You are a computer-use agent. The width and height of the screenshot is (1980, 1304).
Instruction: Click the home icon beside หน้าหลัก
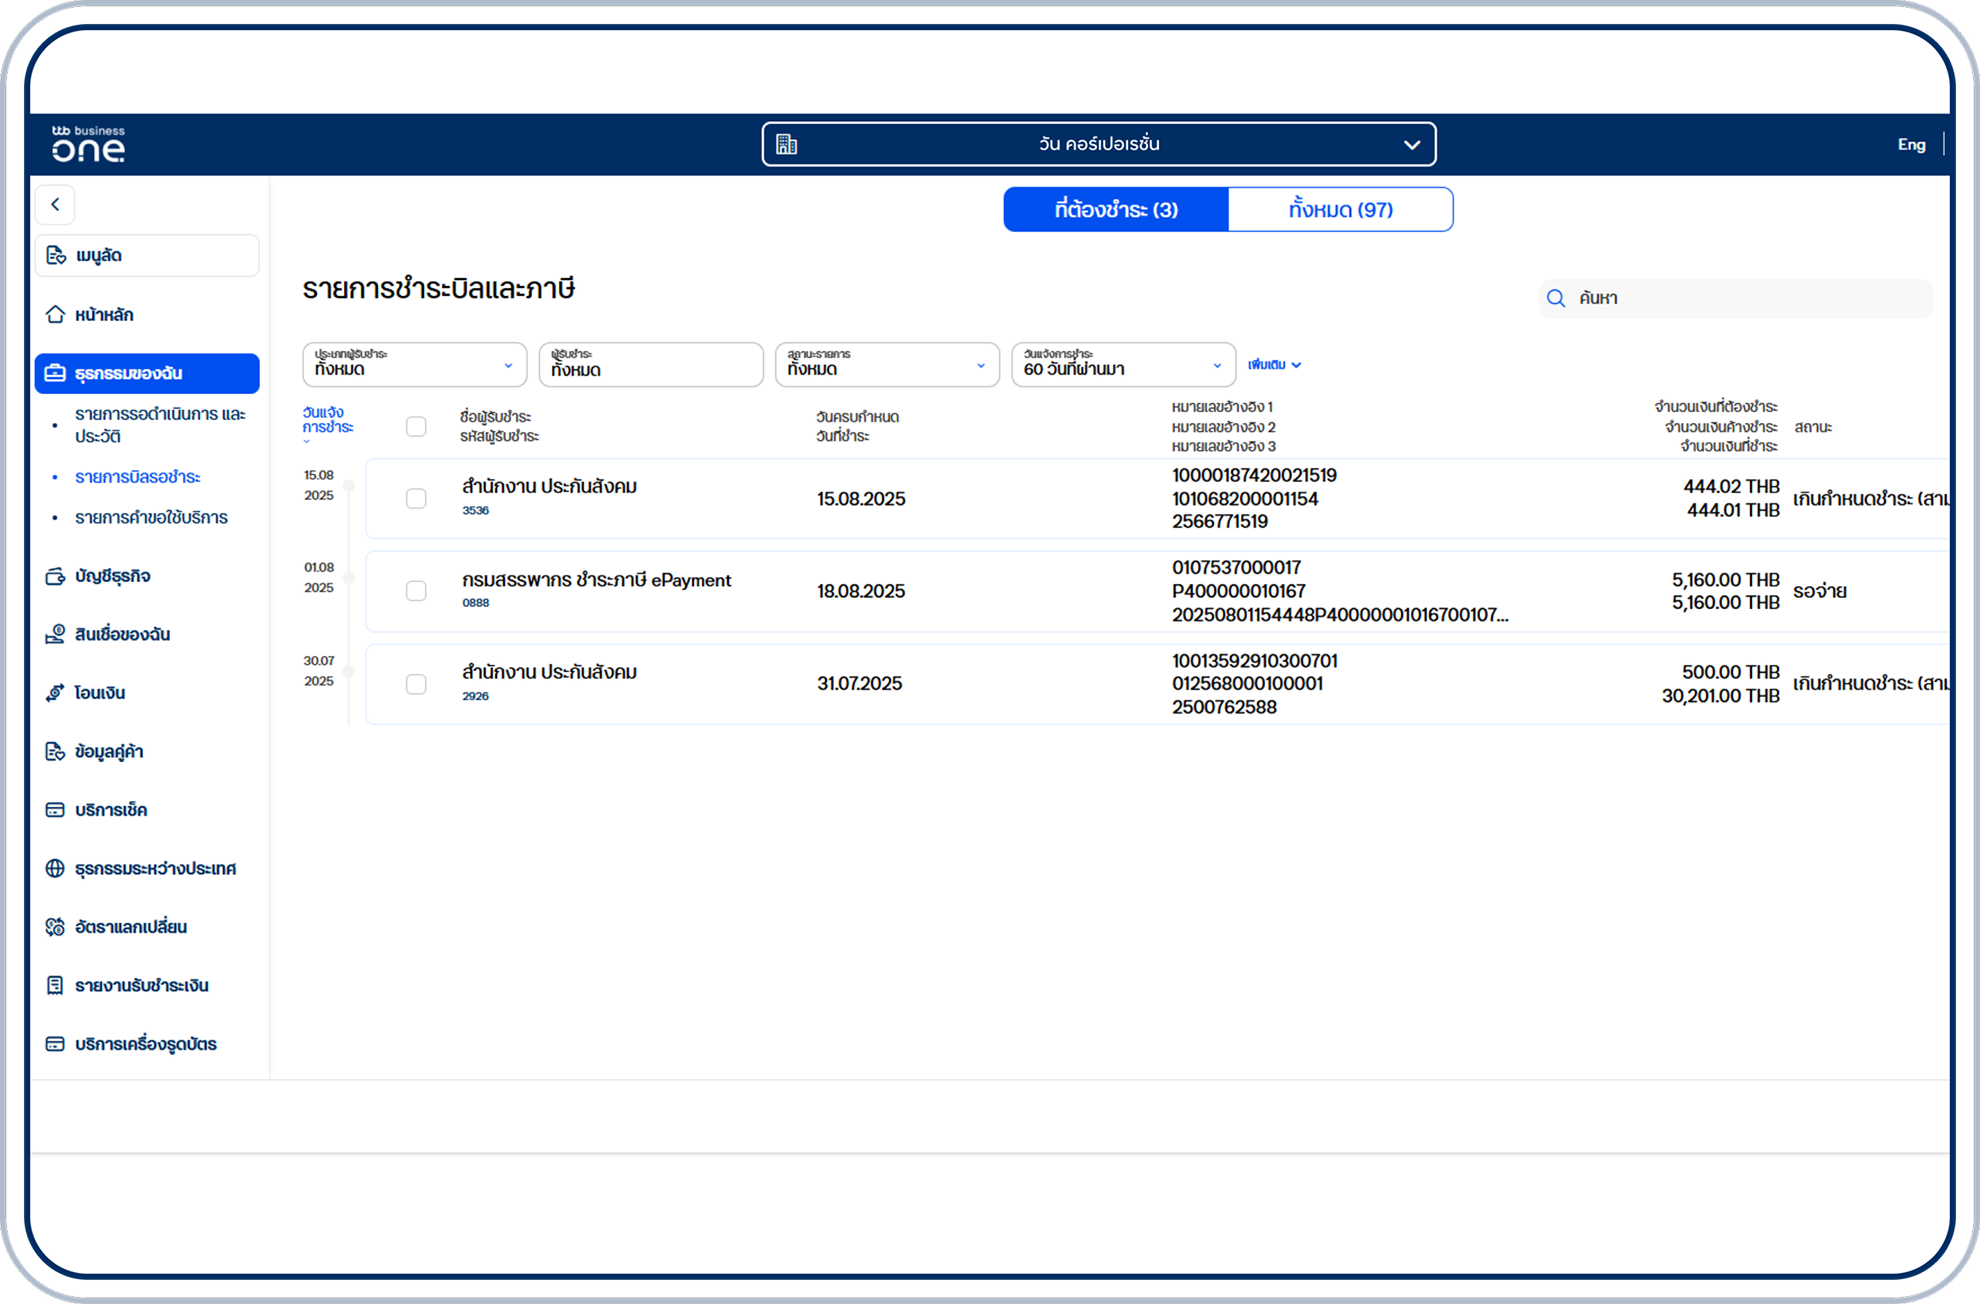55,315
